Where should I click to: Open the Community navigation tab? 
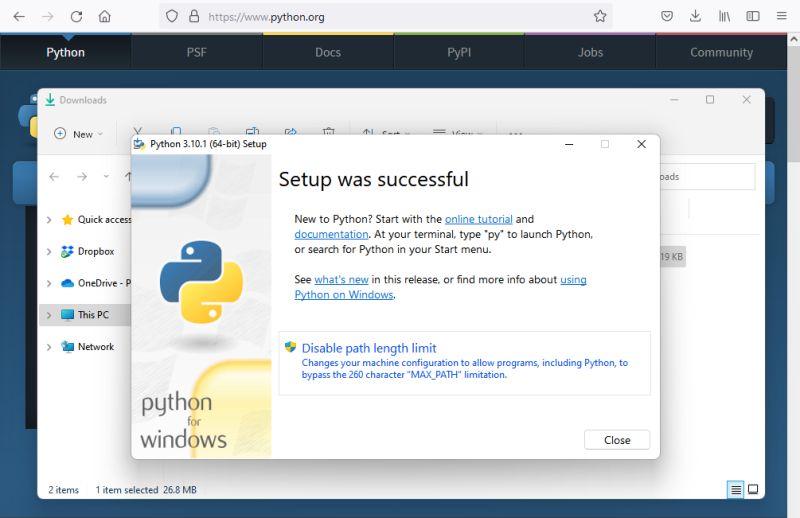[x=721, y=52]
